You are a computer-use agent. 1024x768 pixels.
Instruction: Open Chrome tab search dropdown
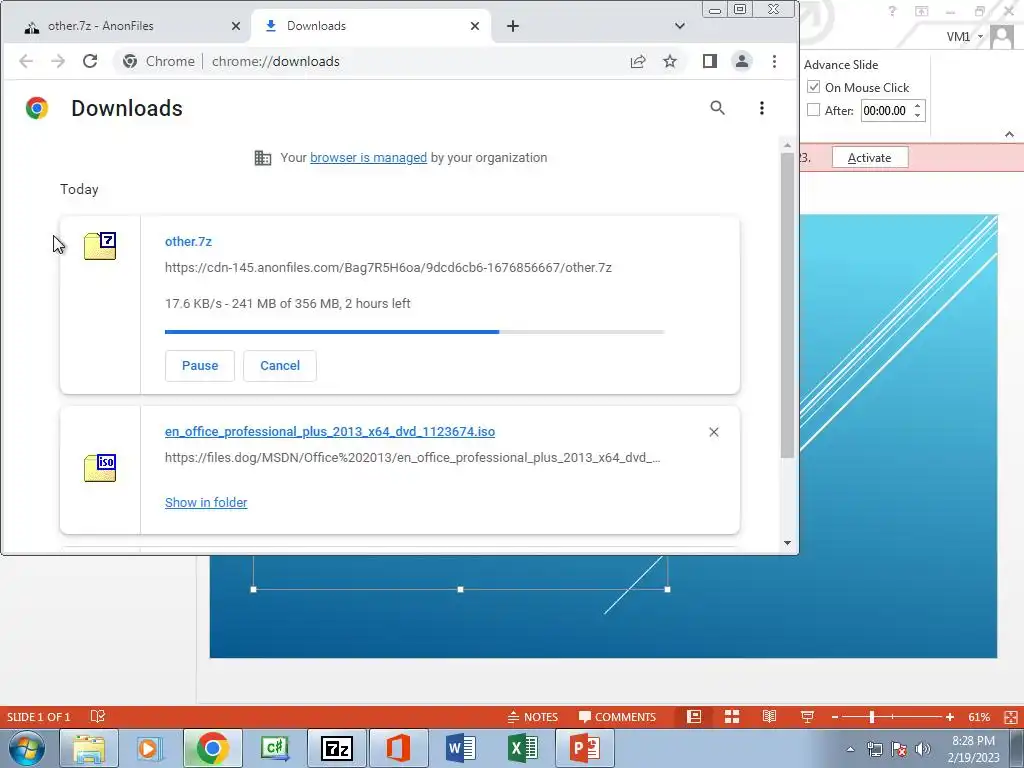pos(680,26)
